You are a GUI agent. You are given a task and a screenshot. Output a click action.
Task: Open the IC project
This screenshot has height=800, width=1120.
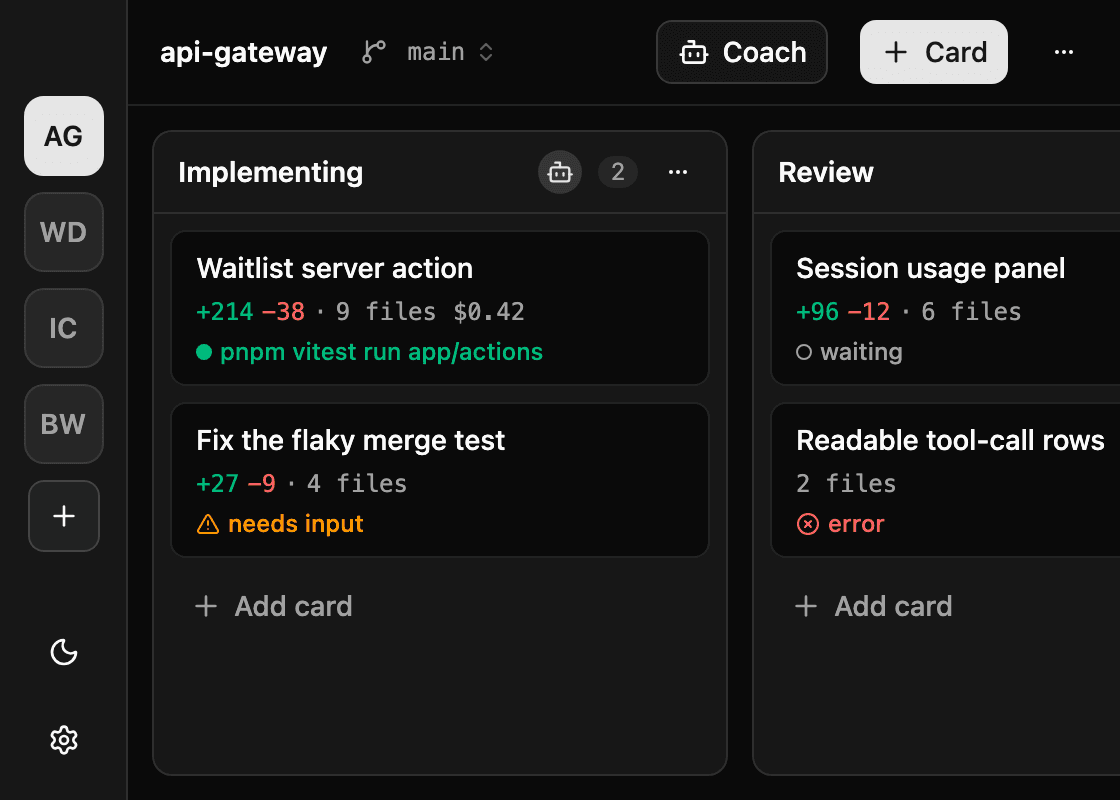tap(64, 328)
